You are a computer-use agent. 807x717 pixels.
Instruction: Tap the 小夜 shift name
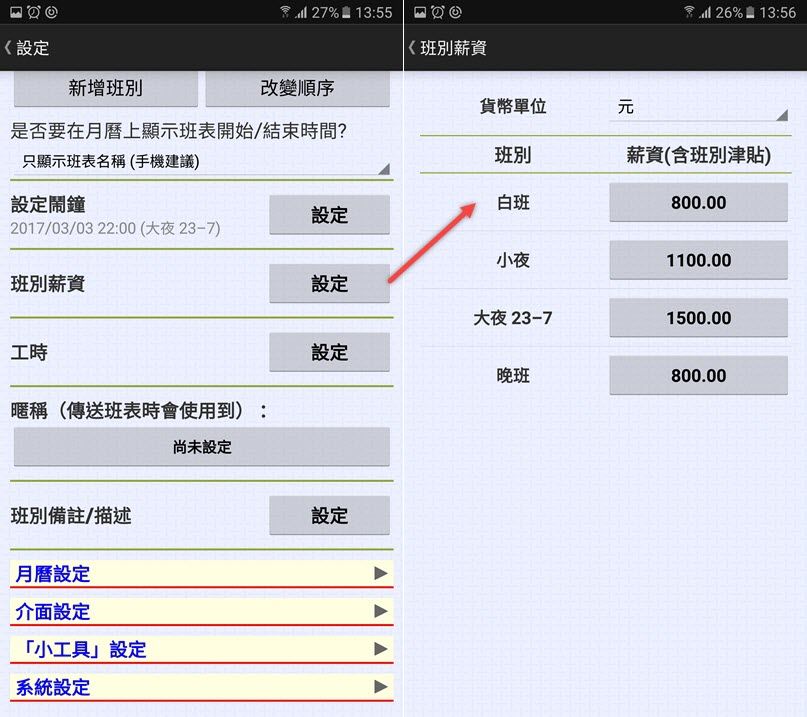tap(513, 260)
